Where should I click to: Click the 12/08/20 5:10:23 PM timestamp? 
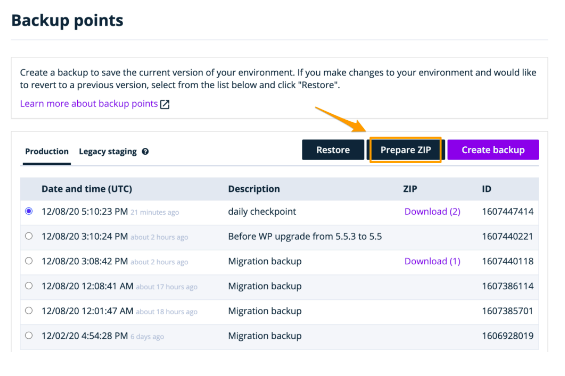coord(85,212)
